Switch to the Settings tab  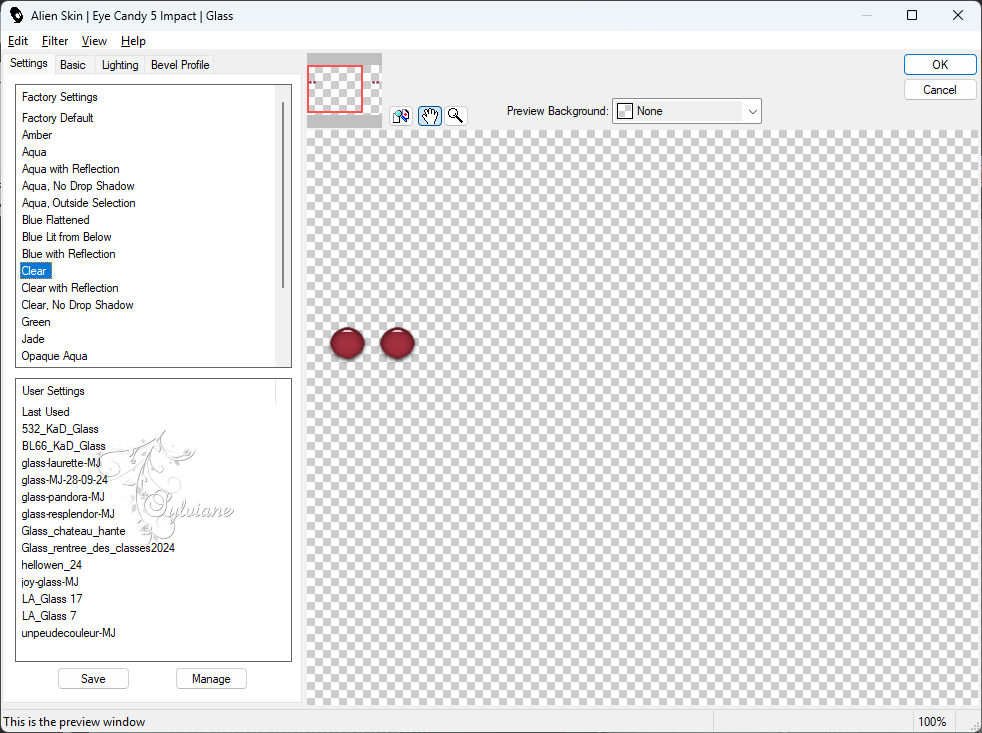coord(29,63)
